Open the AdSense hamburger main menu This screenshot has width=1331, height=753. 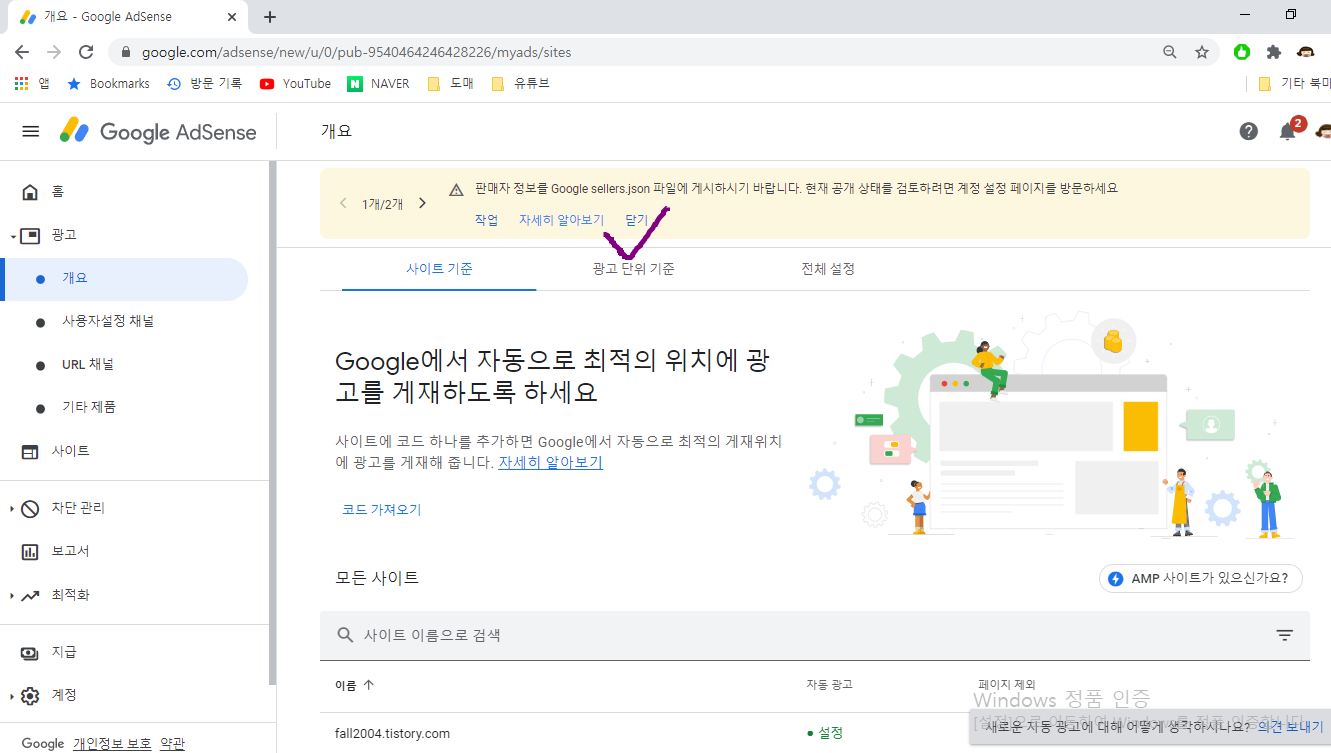tap(31, 131)
